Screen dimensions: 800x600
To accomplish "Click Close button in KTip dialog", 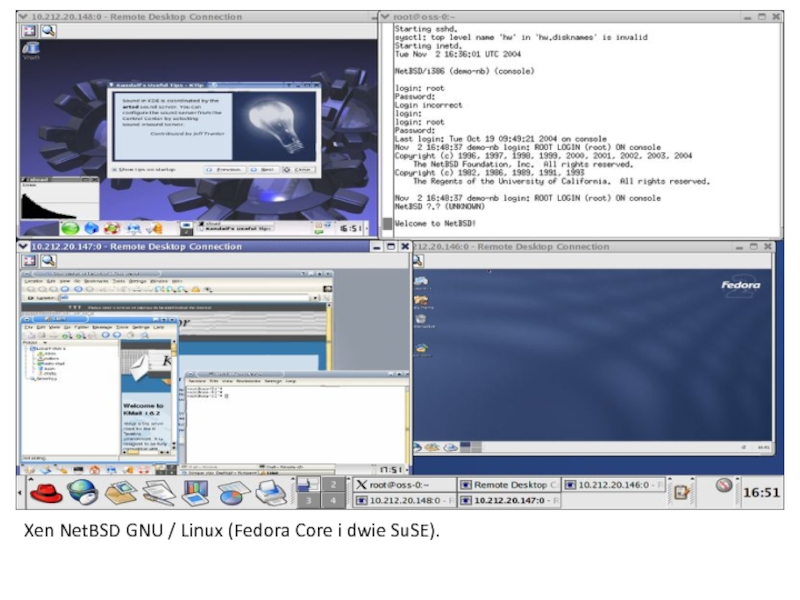I will coord(298,169).
